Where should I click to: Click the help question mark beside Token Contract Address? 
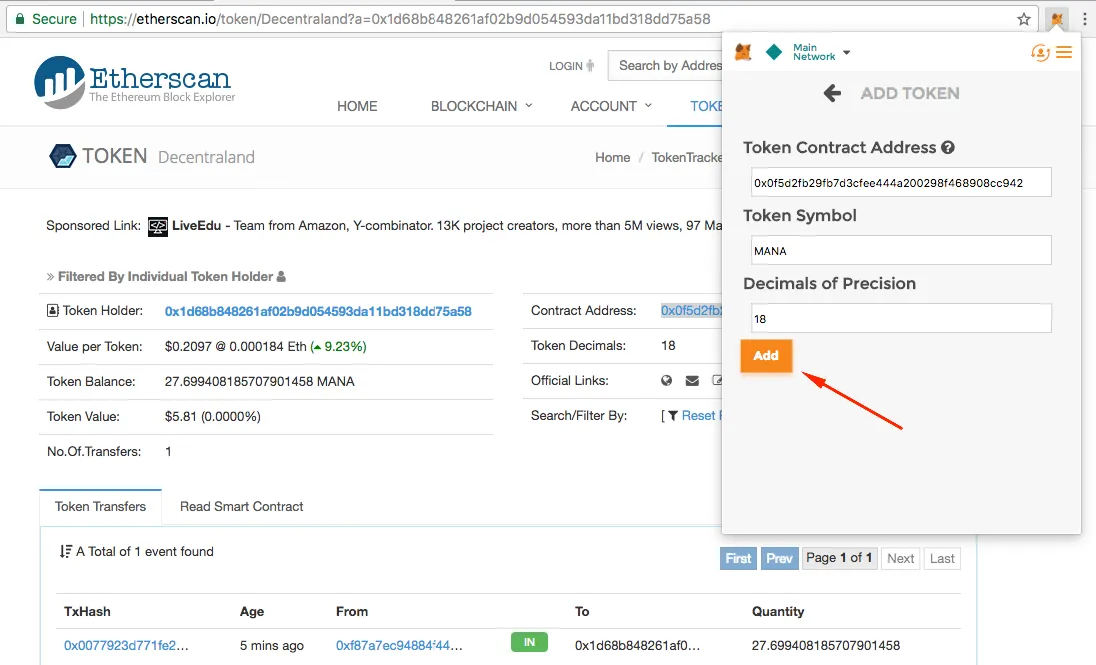[948, 148]
